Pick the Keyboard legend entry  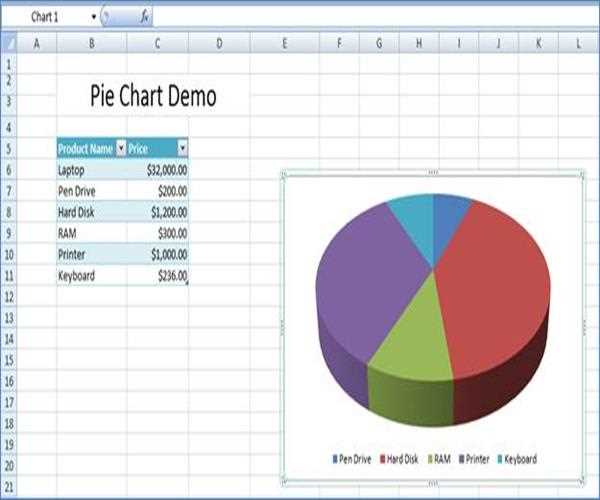pos(518,459)
